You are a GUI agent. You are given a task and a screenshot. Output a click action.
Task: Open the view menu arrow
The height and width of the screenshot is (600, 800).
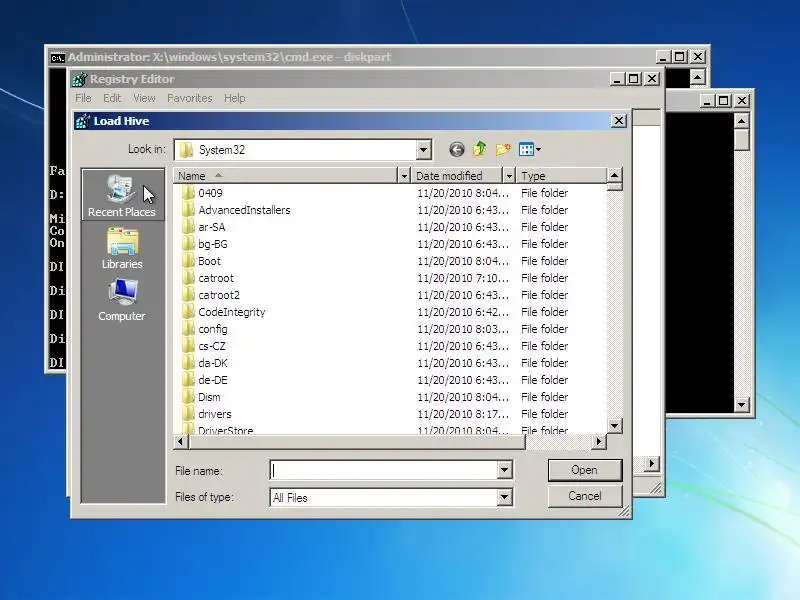(x=538, y=149)
